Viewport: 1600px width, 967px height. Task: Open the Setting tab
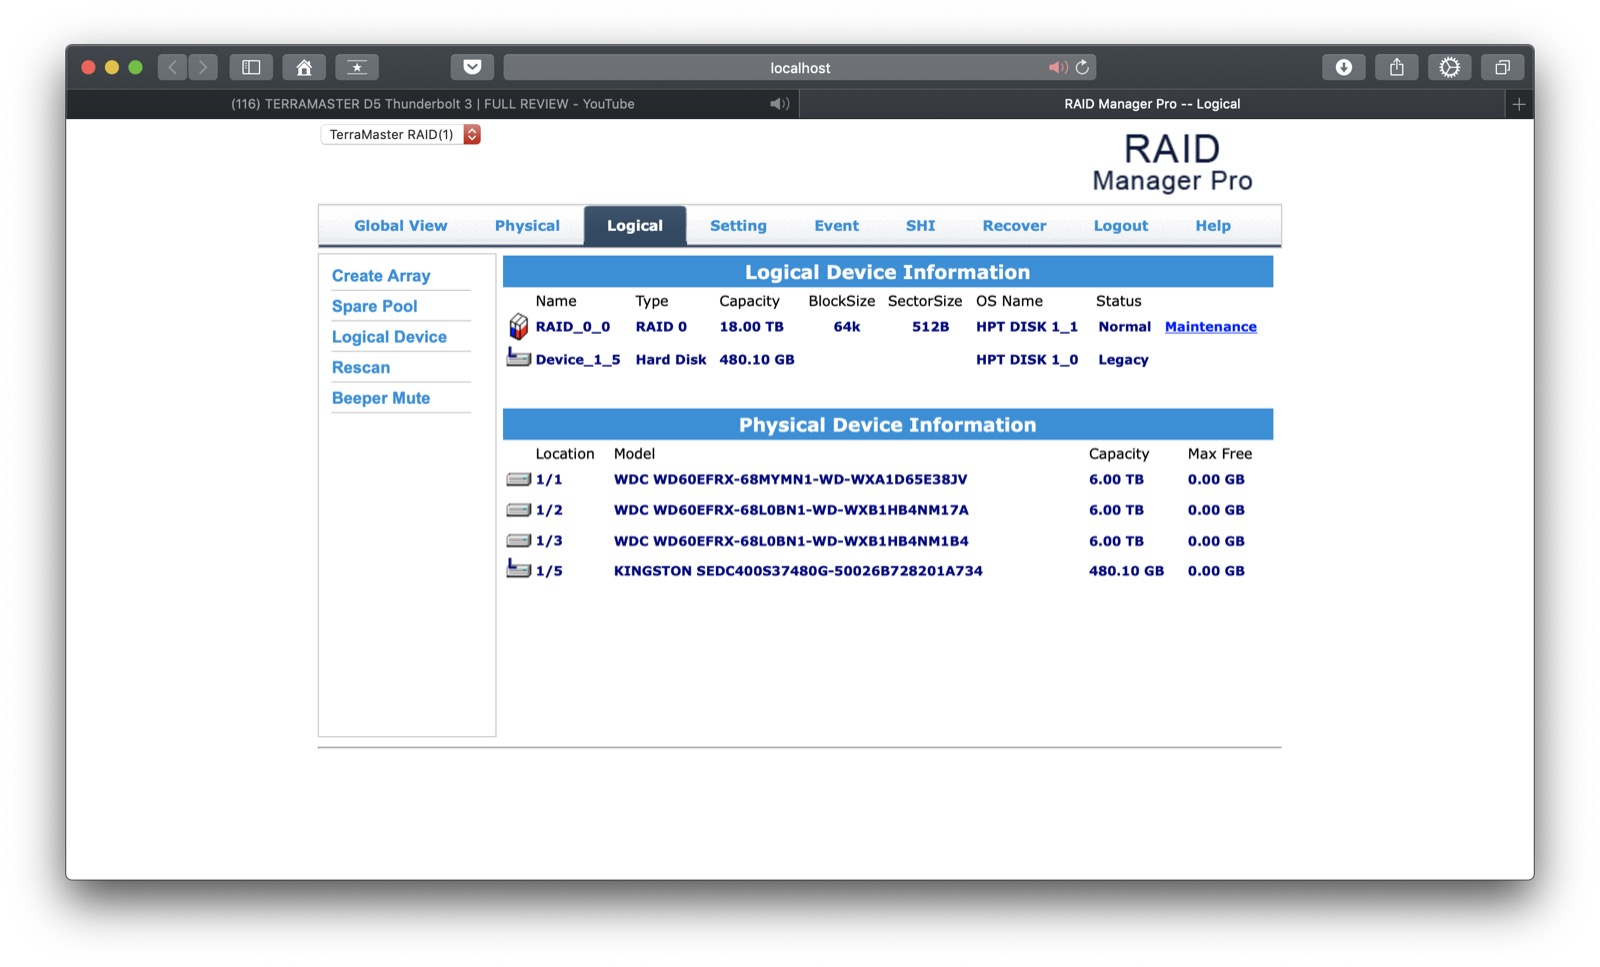pos(738,226)
